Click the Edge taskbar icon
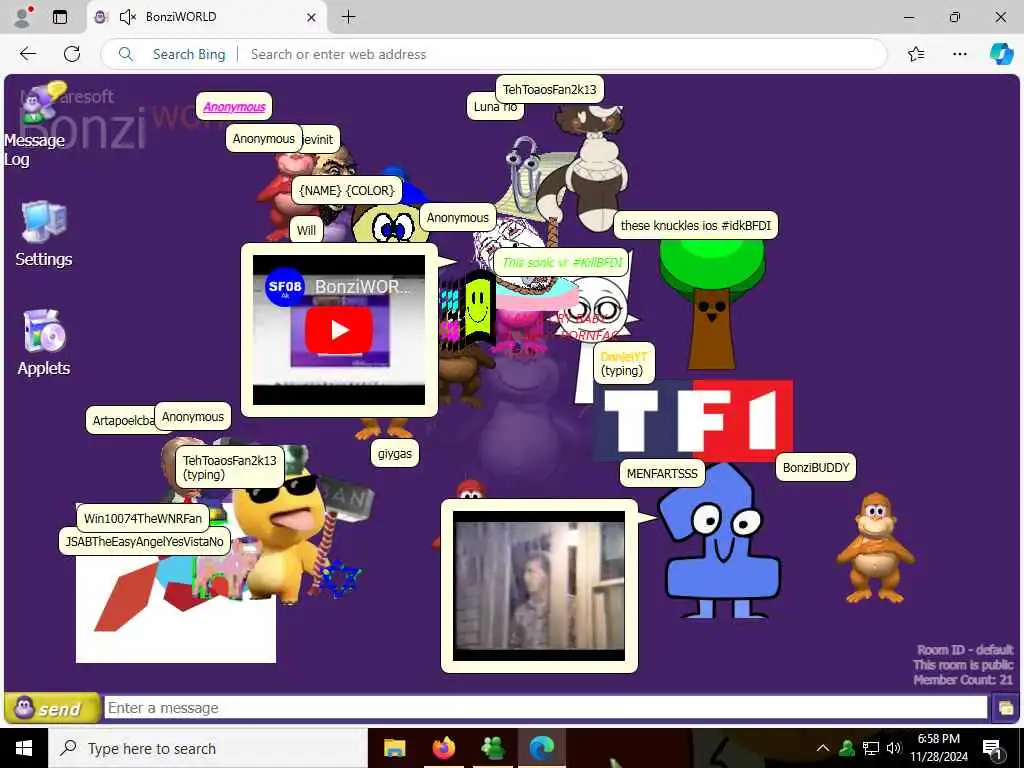 (541, 748)
